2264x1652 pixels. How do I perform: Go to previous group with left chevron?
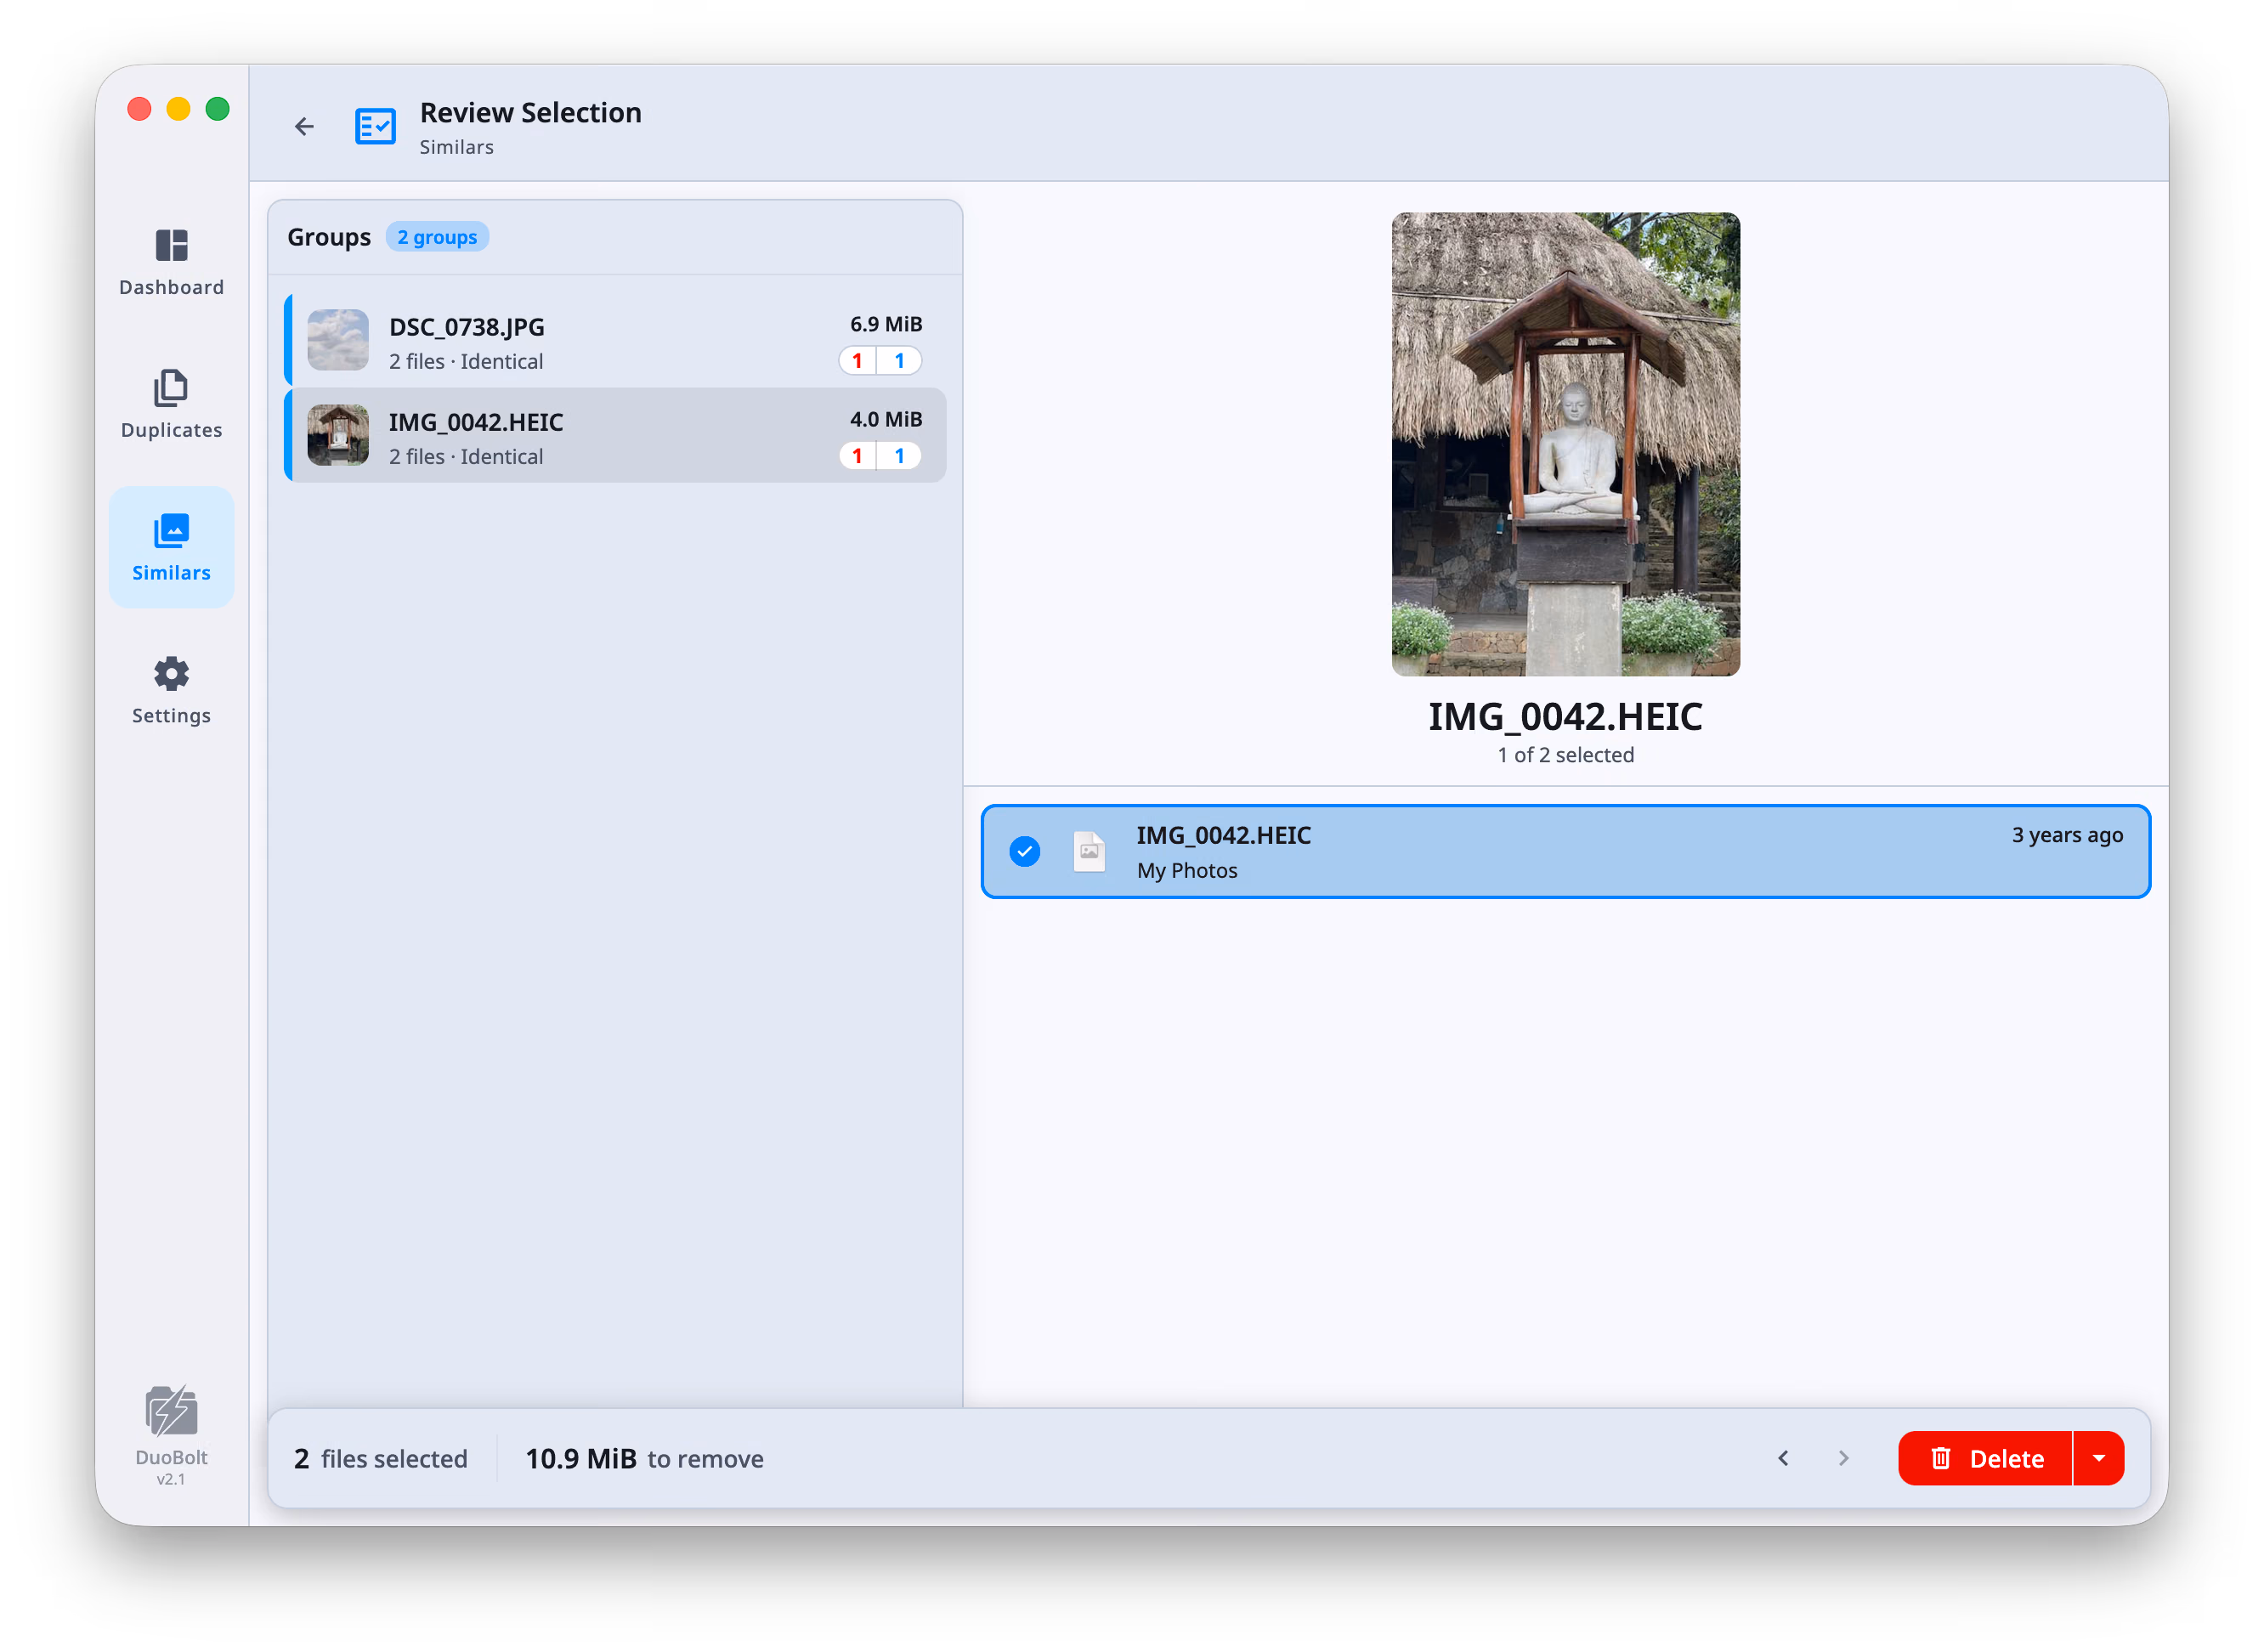coord(1783,1458)
